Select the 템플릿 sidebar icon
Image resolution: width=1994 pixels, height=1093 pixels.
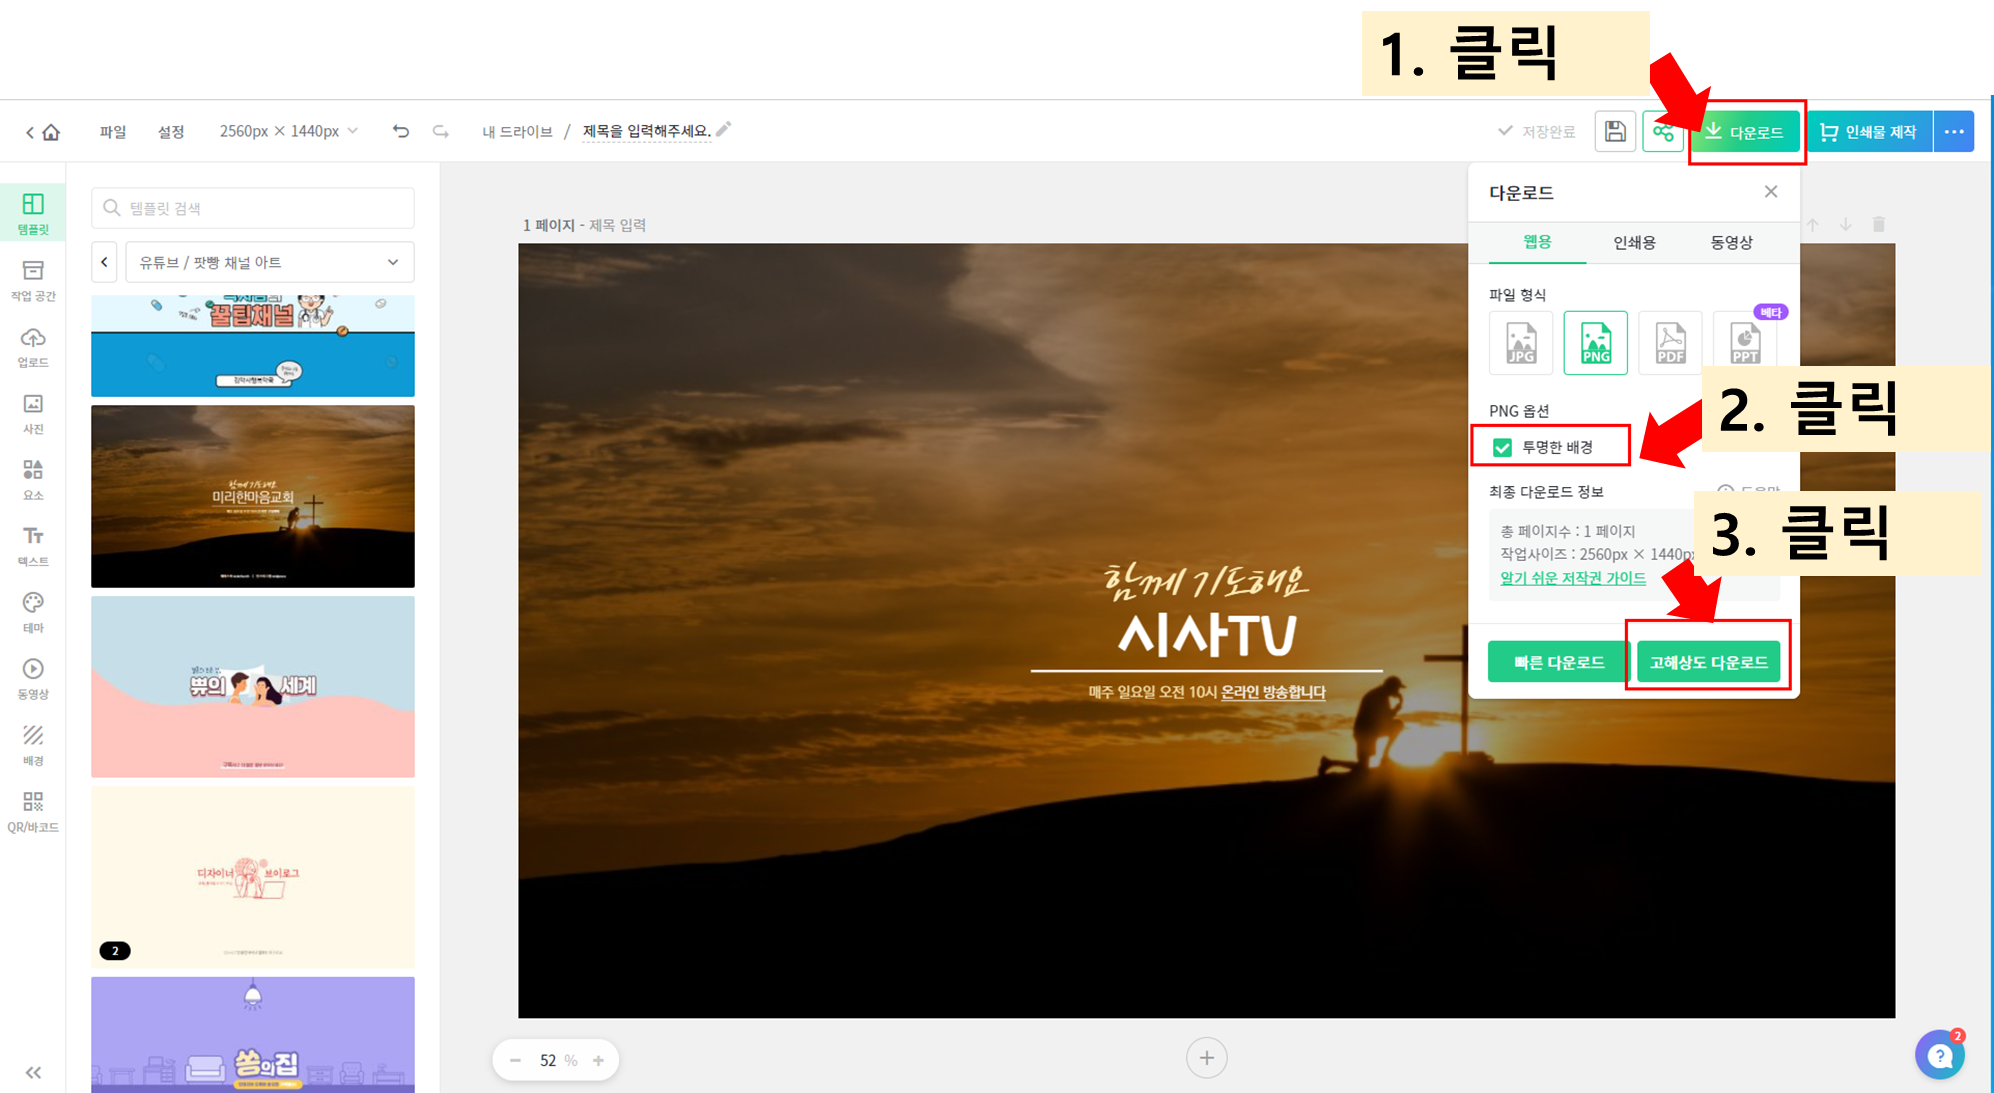(x=33, y=214)
